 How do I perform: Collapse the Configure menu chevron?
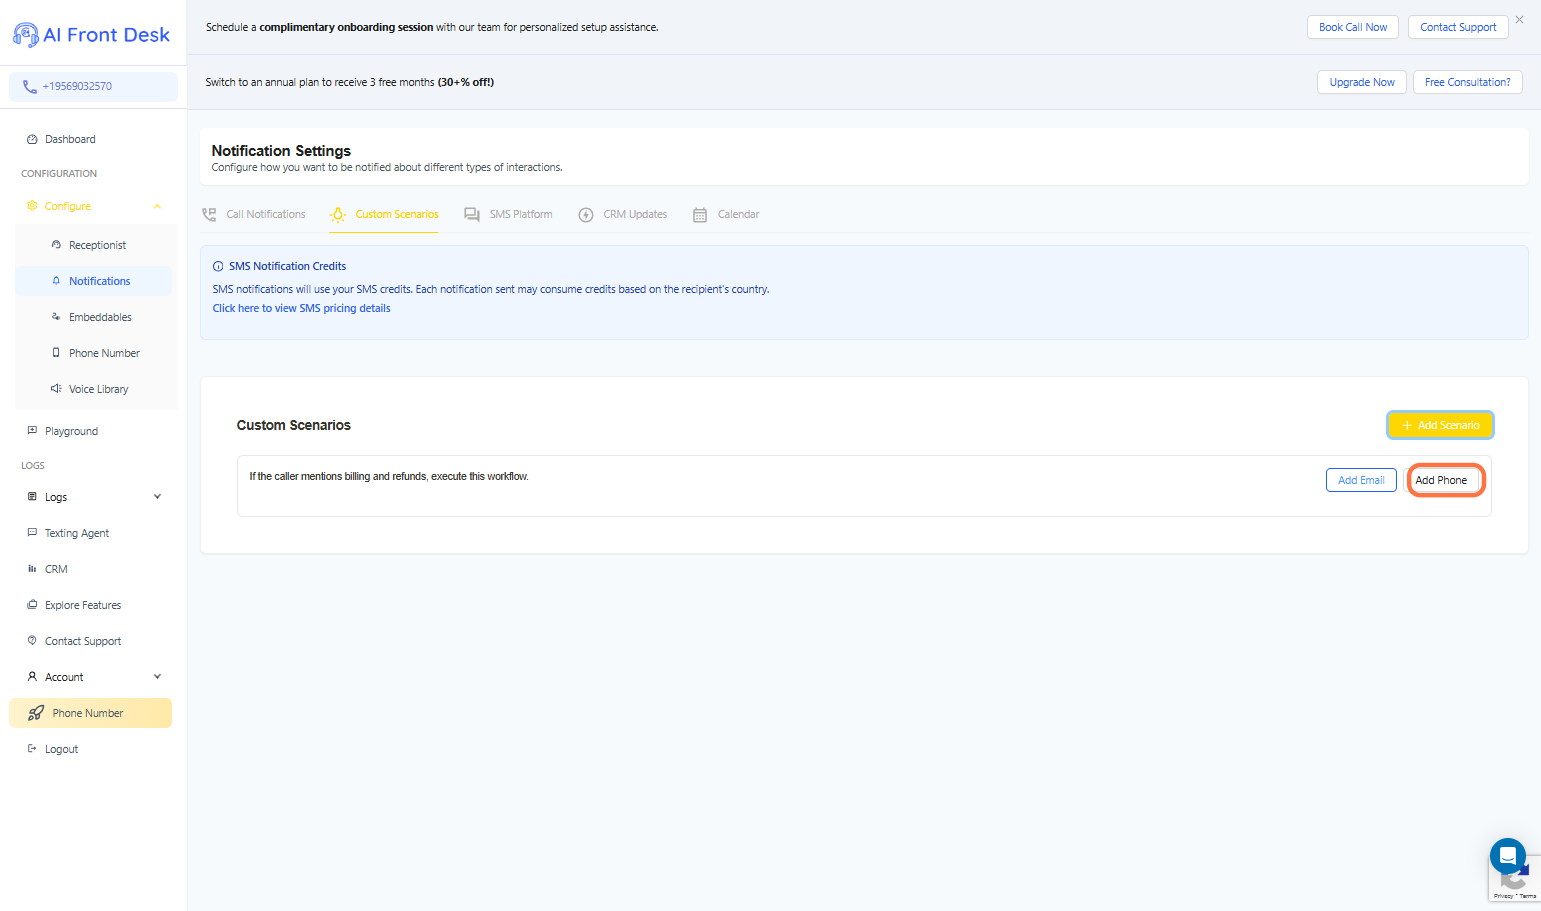(157, 206)
